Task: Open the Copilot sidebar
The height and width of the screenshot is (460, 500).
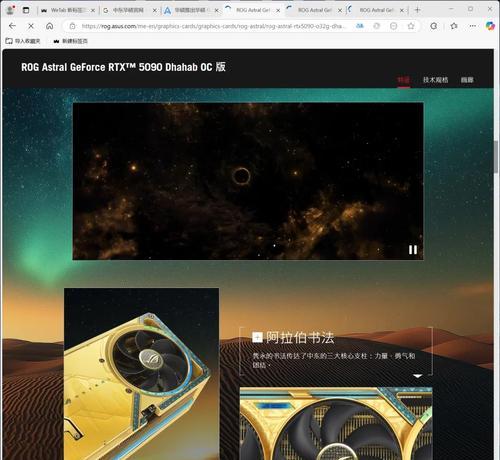Action: (490, 26)
